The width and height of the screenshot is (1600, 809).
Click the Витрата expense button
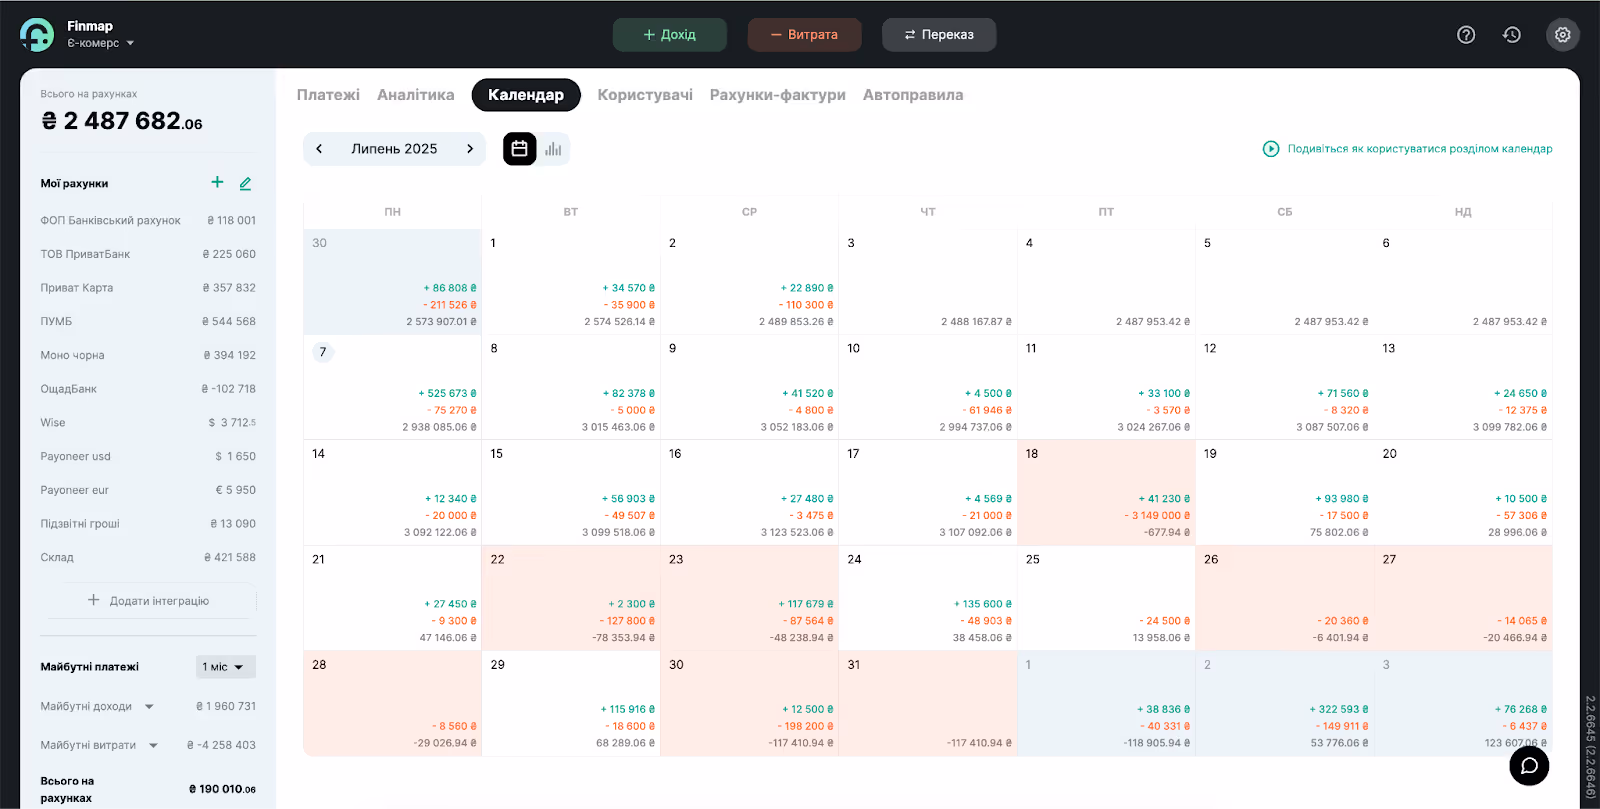(x=804, y=35)
